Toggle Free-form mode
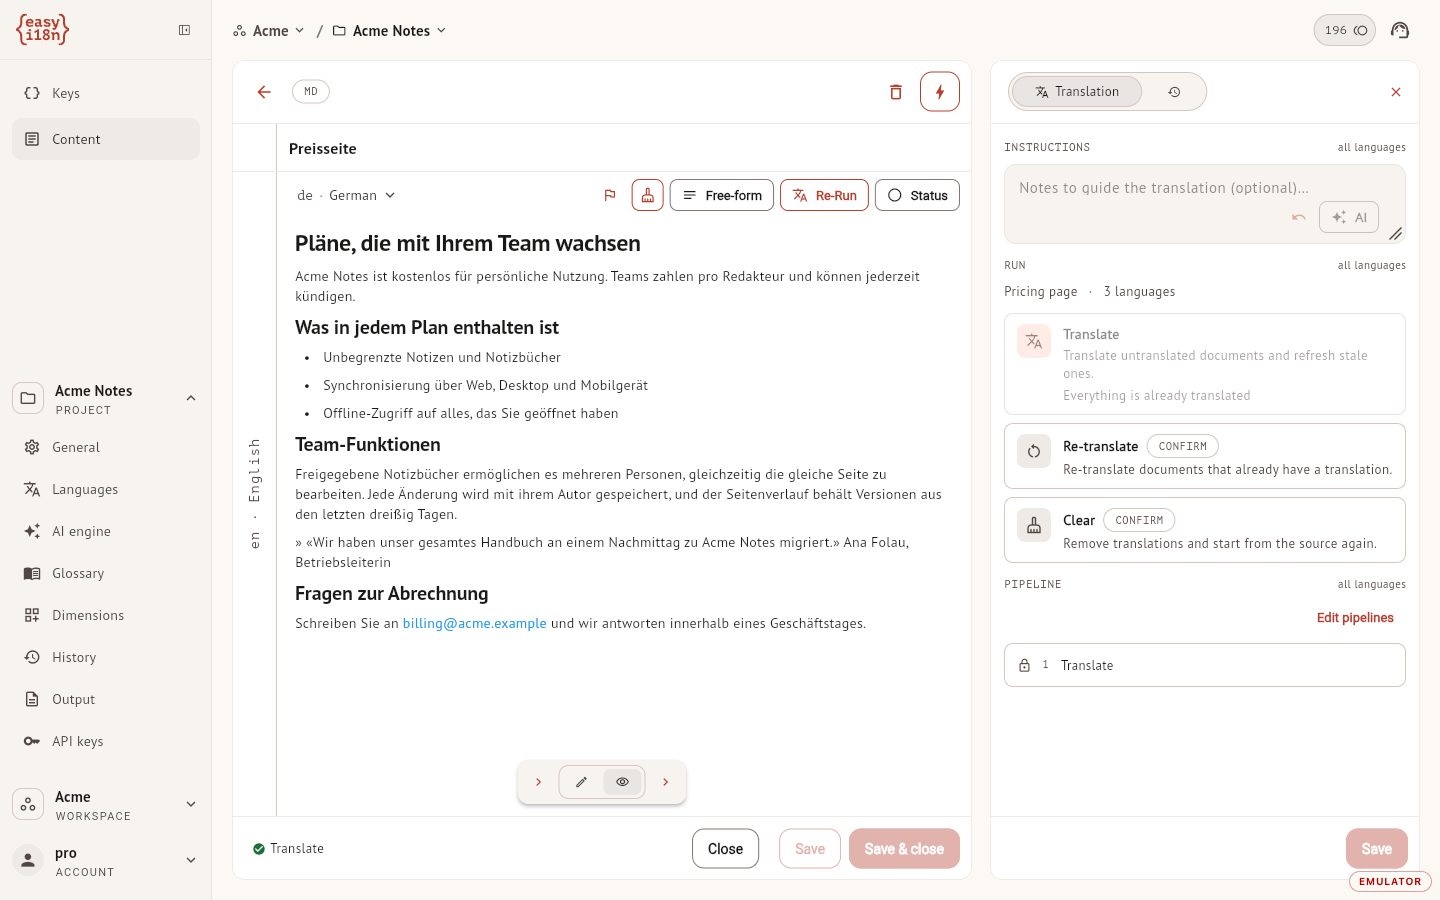1440x900 pixels. tap(722, 195)
